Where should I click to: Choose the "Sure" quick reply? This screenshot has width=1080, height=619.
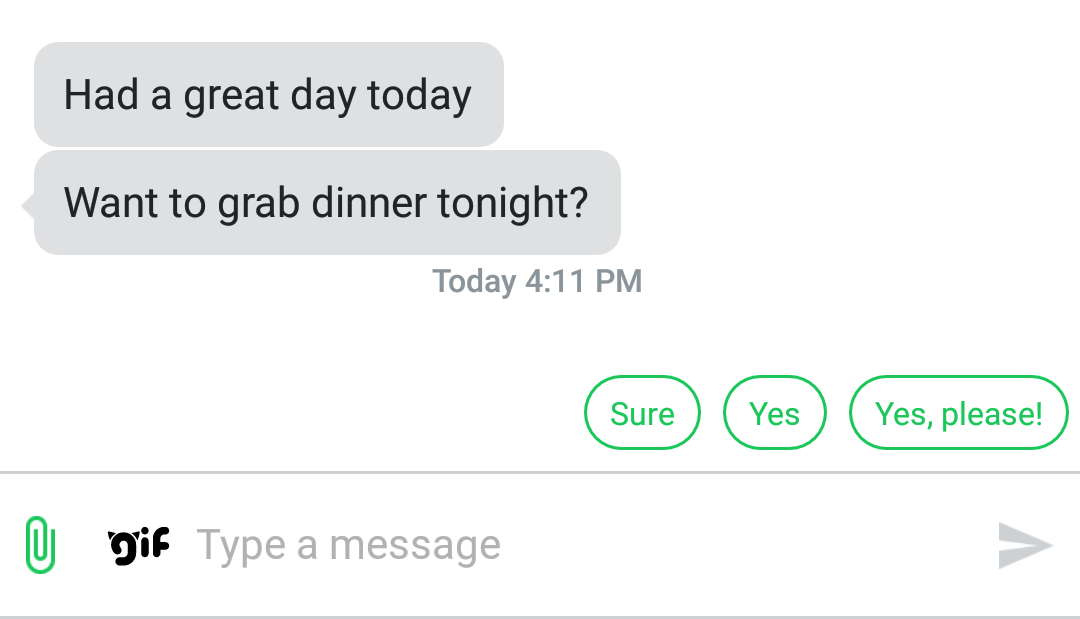tap(642, 413)
